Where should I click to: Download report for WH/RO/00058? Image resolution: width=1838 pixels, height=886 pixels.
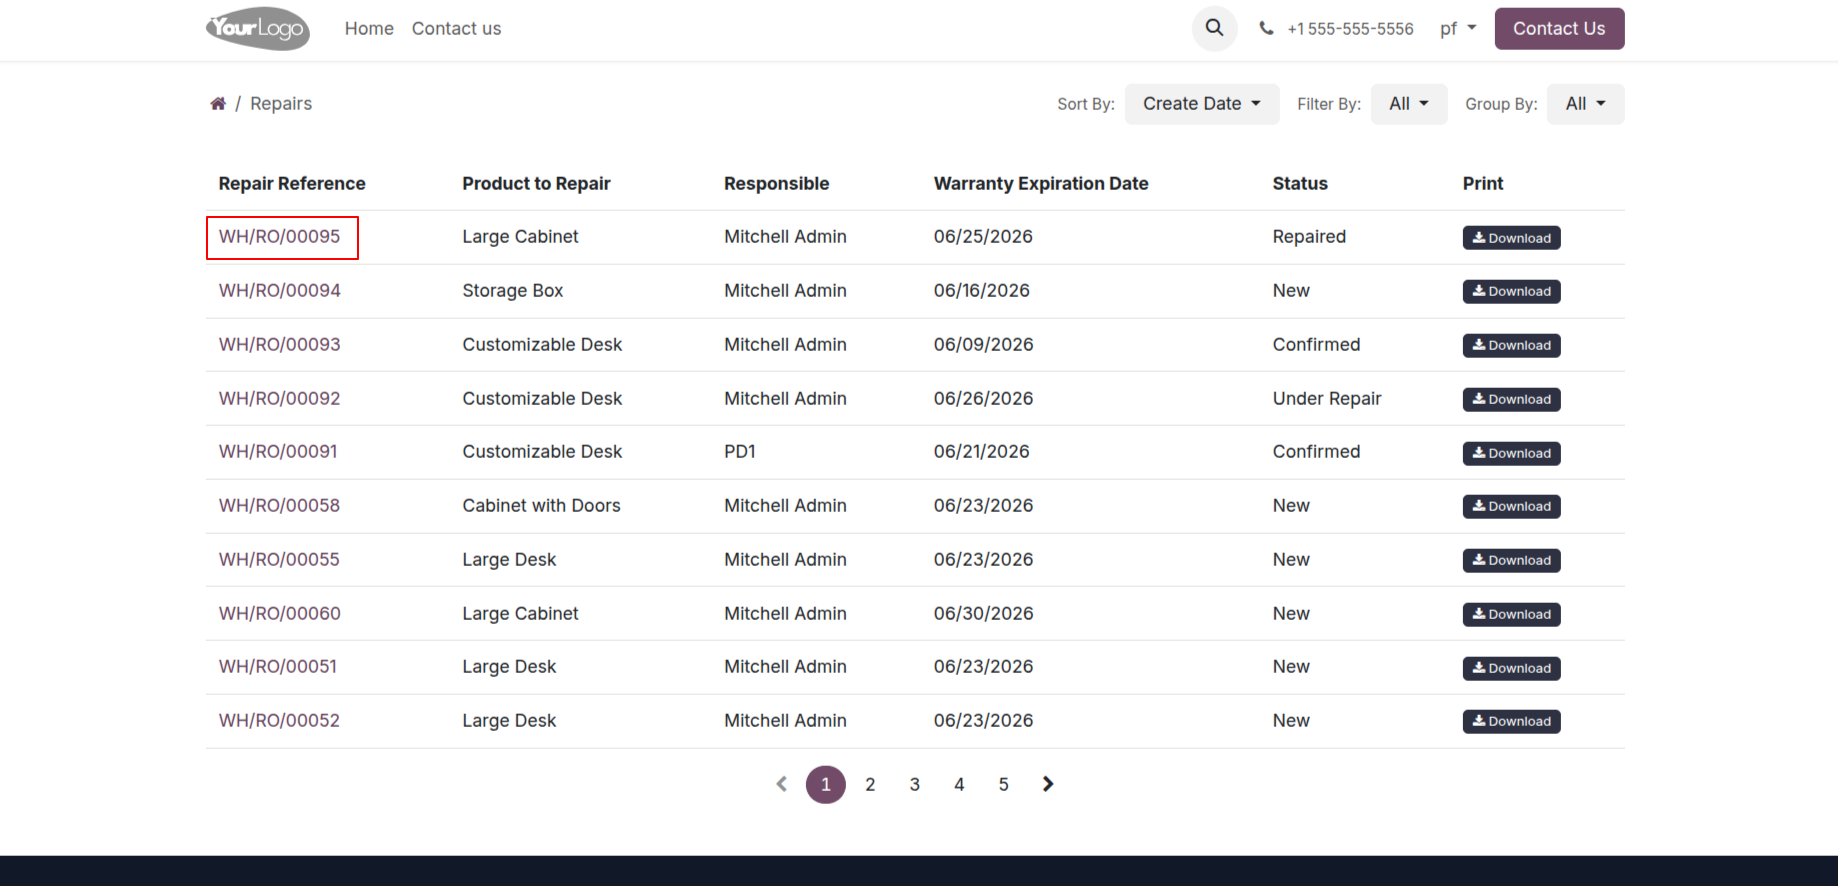(1511, 506)
